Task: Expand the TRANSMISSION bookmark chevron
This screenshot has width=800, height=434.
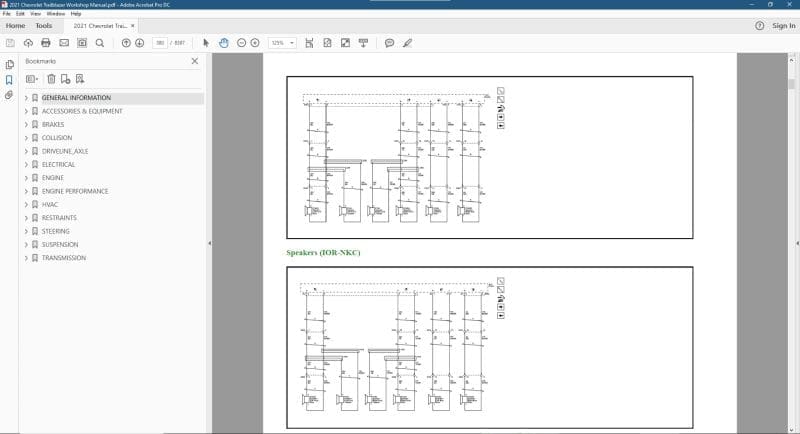Action: tap(26, 258)
